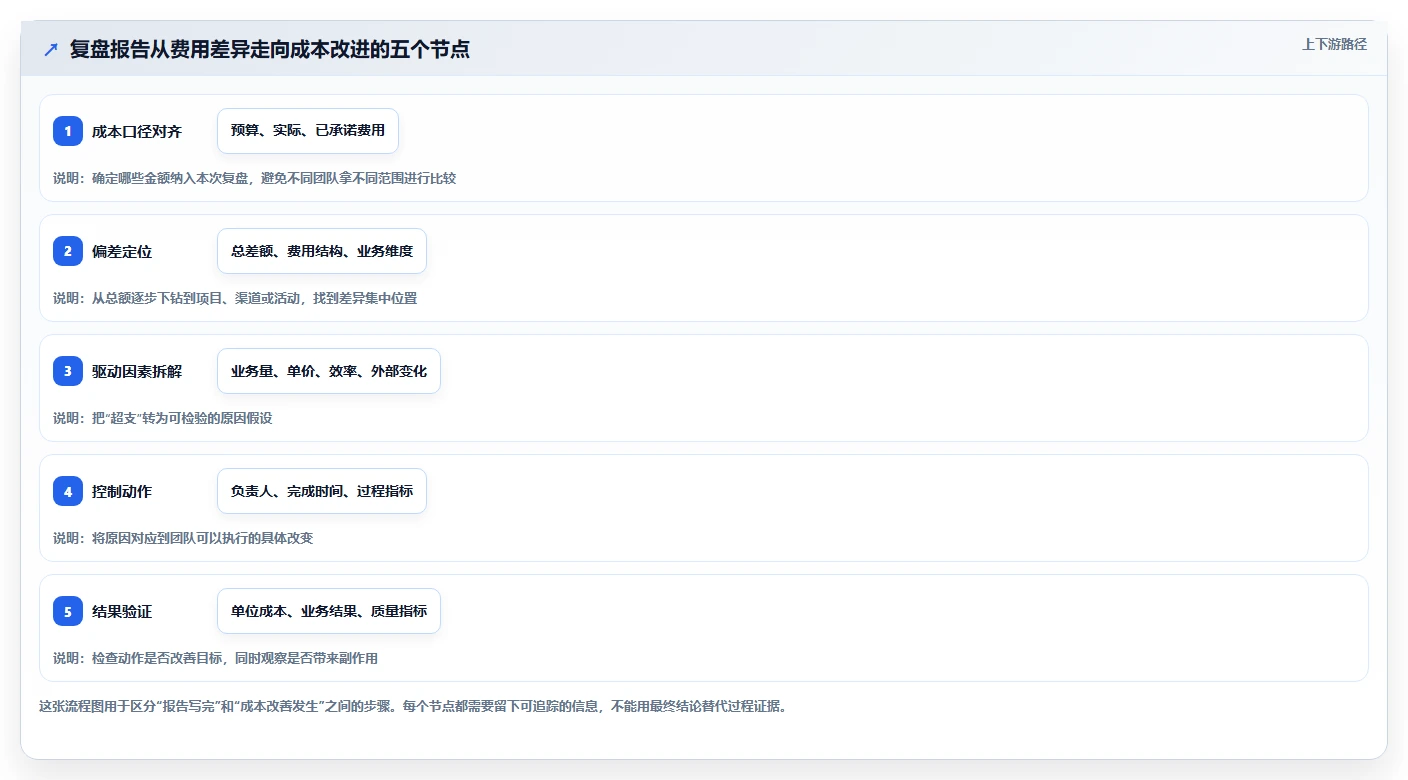This screenshot has height=780, width=1408.
Task: Click the number 4 step badge
Action: (x=68, y=491)
